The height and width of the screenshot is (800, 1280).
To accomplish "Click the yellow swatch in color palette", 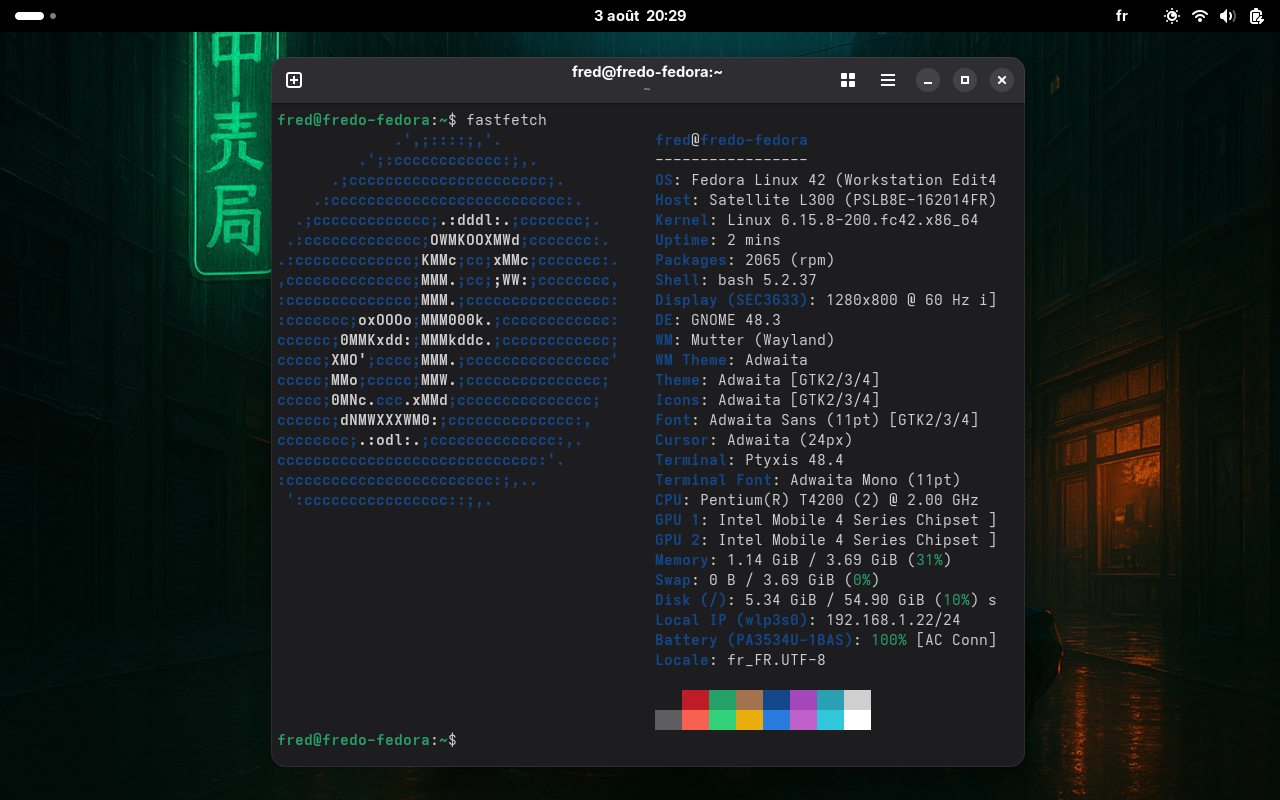I will (749, 720).
